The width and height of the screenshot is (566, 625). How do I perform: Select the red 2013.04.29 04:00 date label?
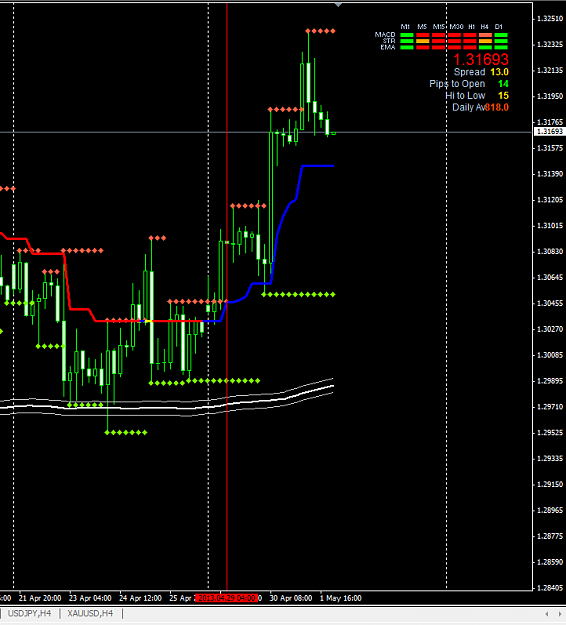(x=226, y=598)
